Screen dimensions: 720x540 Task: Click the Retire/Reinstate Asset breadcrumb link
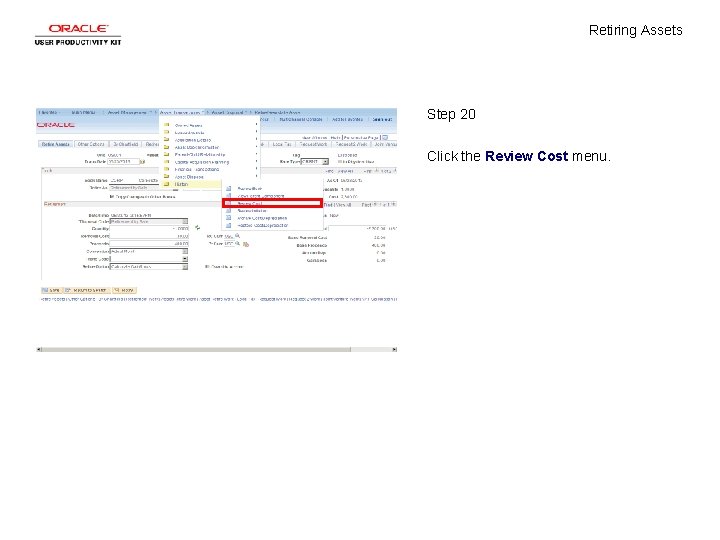point(277,112)
